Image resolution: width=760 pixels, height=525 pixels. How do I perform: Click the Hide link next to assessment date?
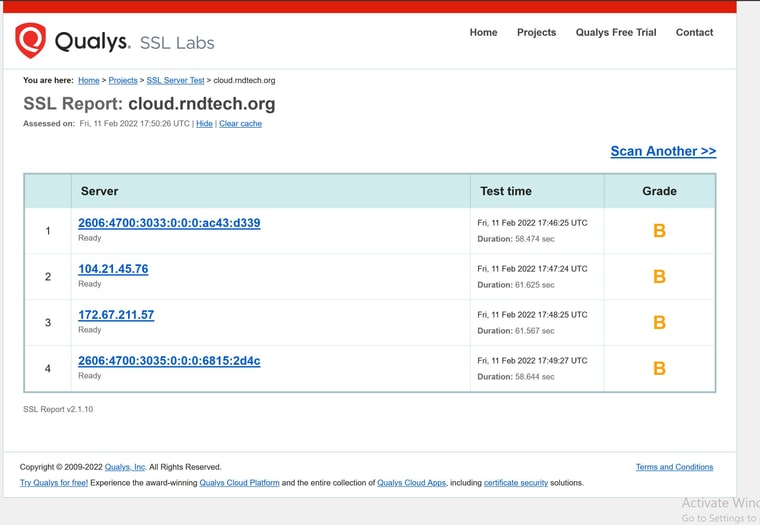204,124
